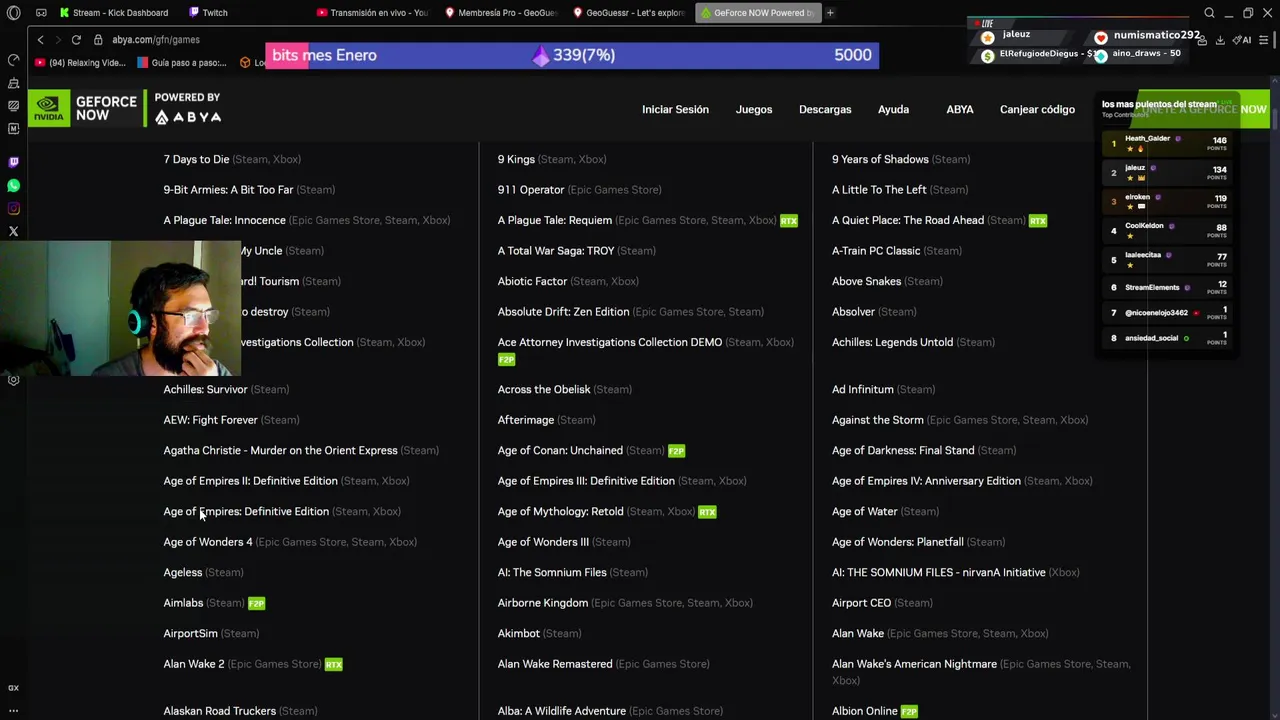Open WhatsApp in the browser sidebar
This screenshot has height=720, width=1280.
[13, 185]
